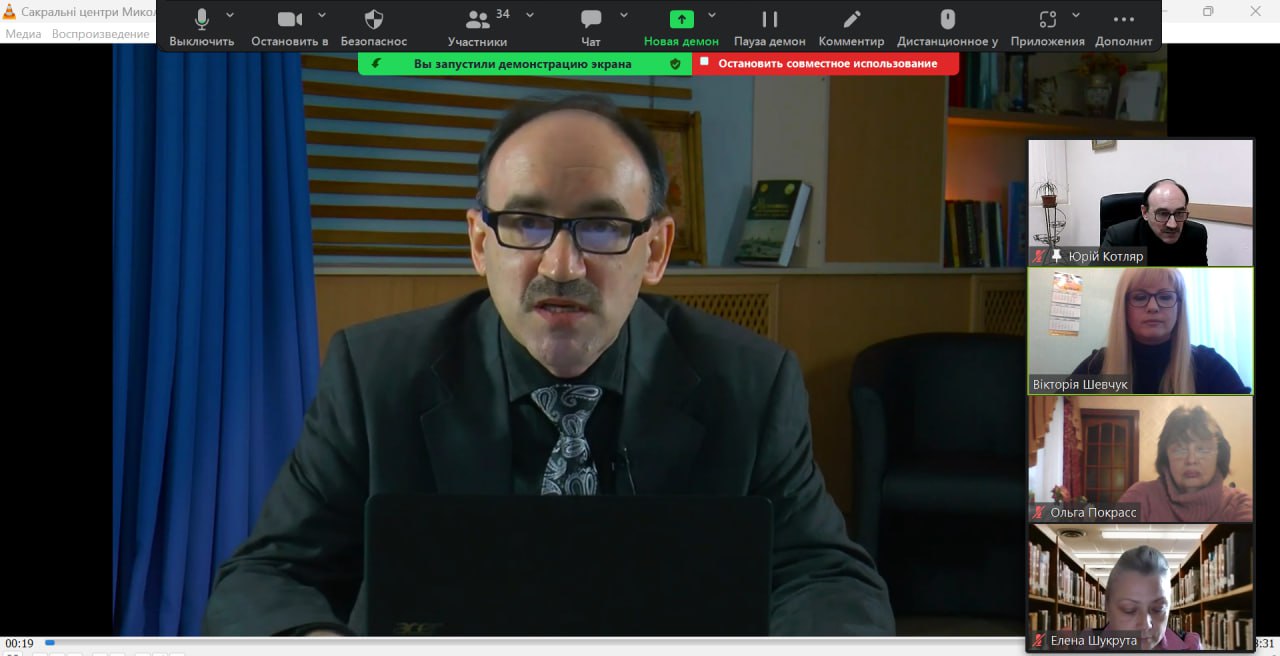Click the green Вы запустили демонстрацию экрана label
Viewport: 1280px width, 656px height.
click(x=523, y=64)
